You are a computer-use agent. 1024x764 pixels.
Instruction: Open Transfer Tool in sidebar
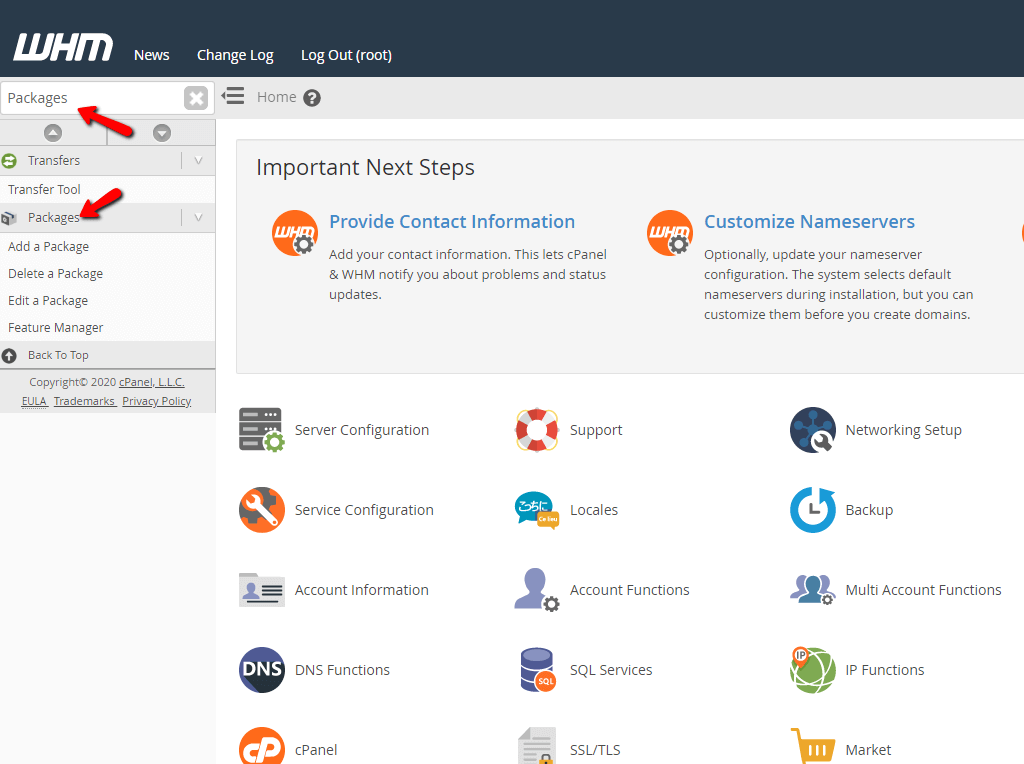[44, 189]
